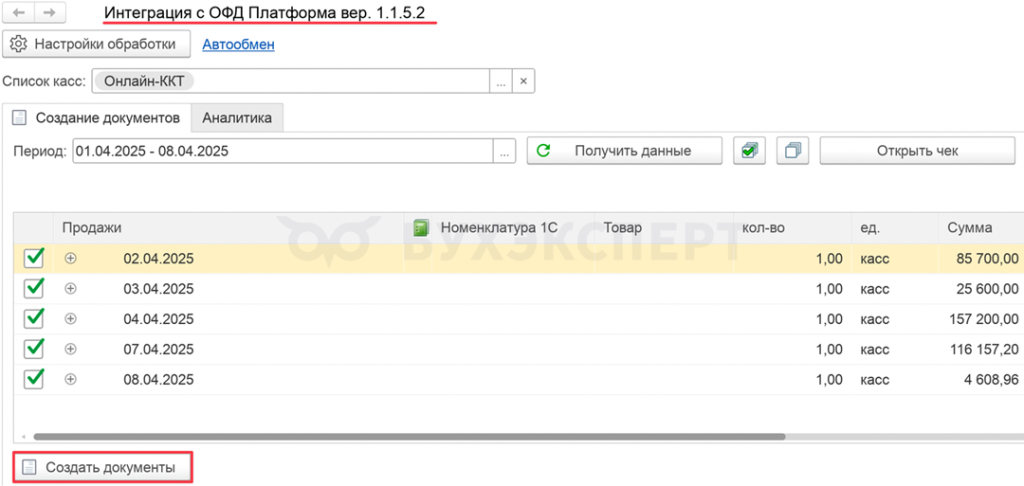Toggle checkbox for 07.04.2025 row
The height and width of the screenshot is (486, 1024).
point(34,349)
